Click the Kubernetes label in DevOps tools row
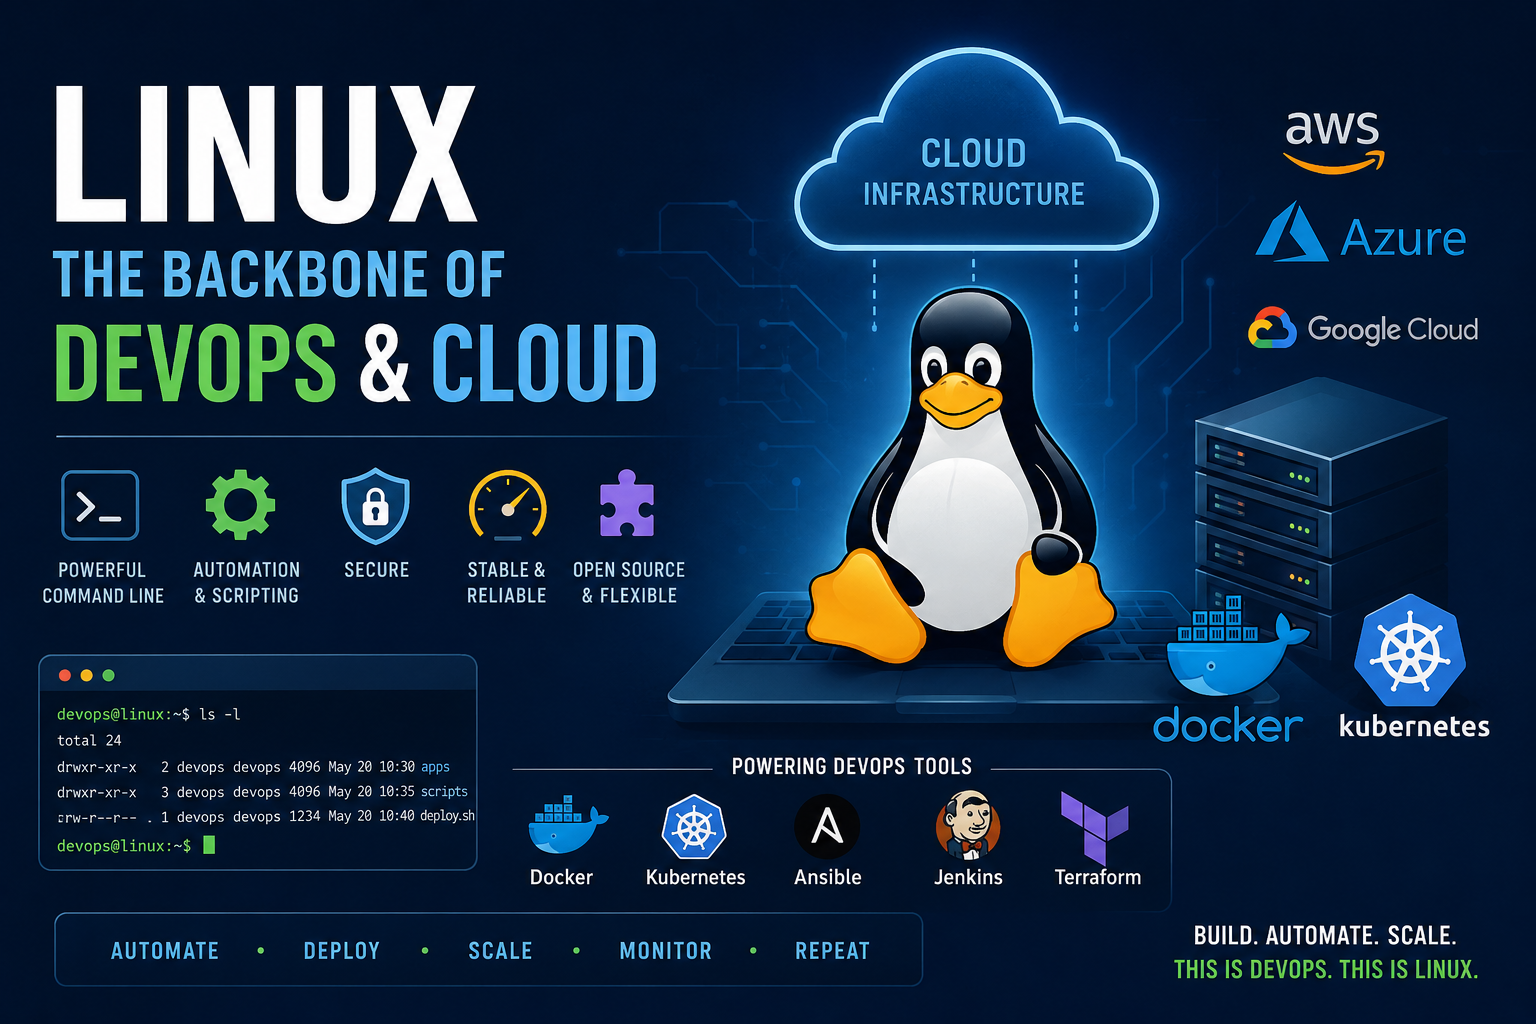 (x=696, y=877)
